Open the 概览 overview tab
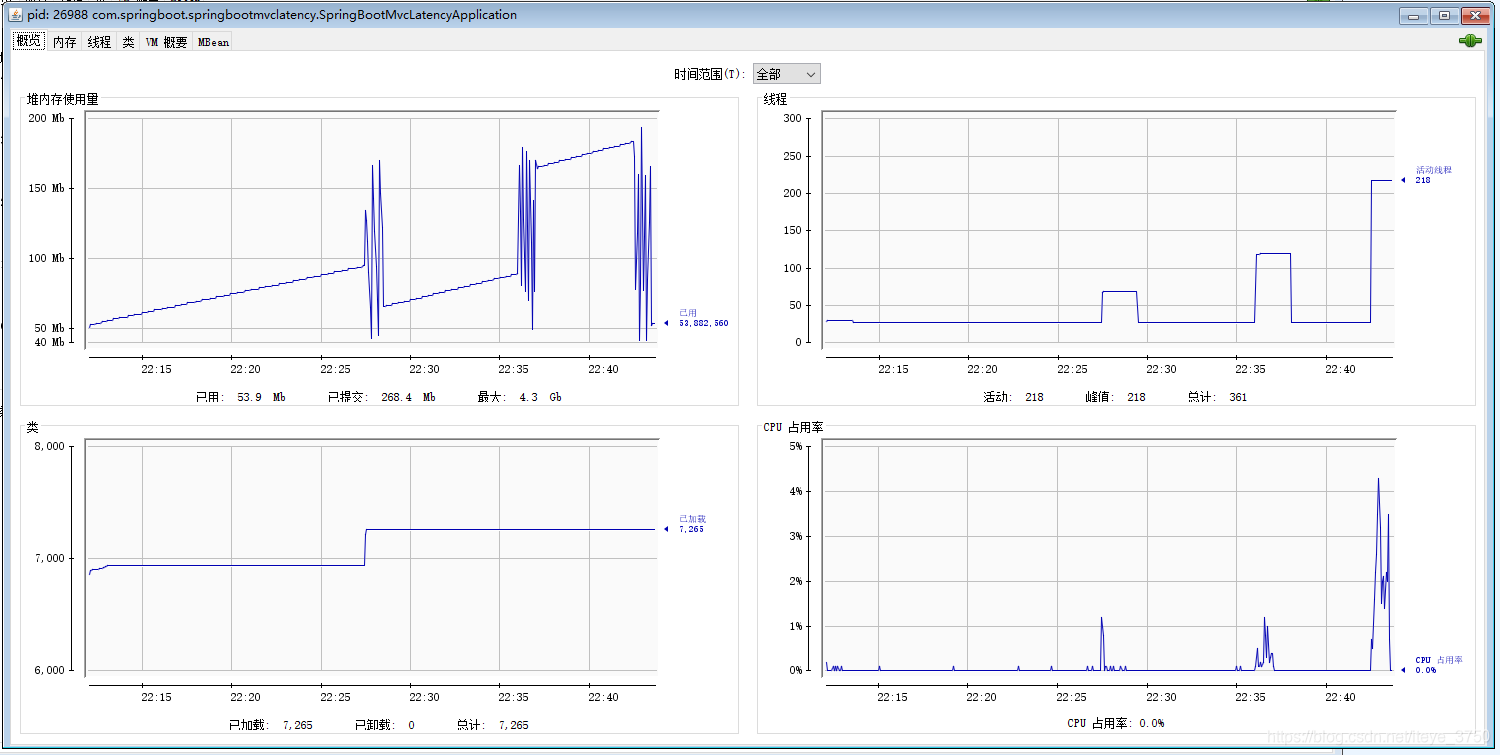 point(29,41)
